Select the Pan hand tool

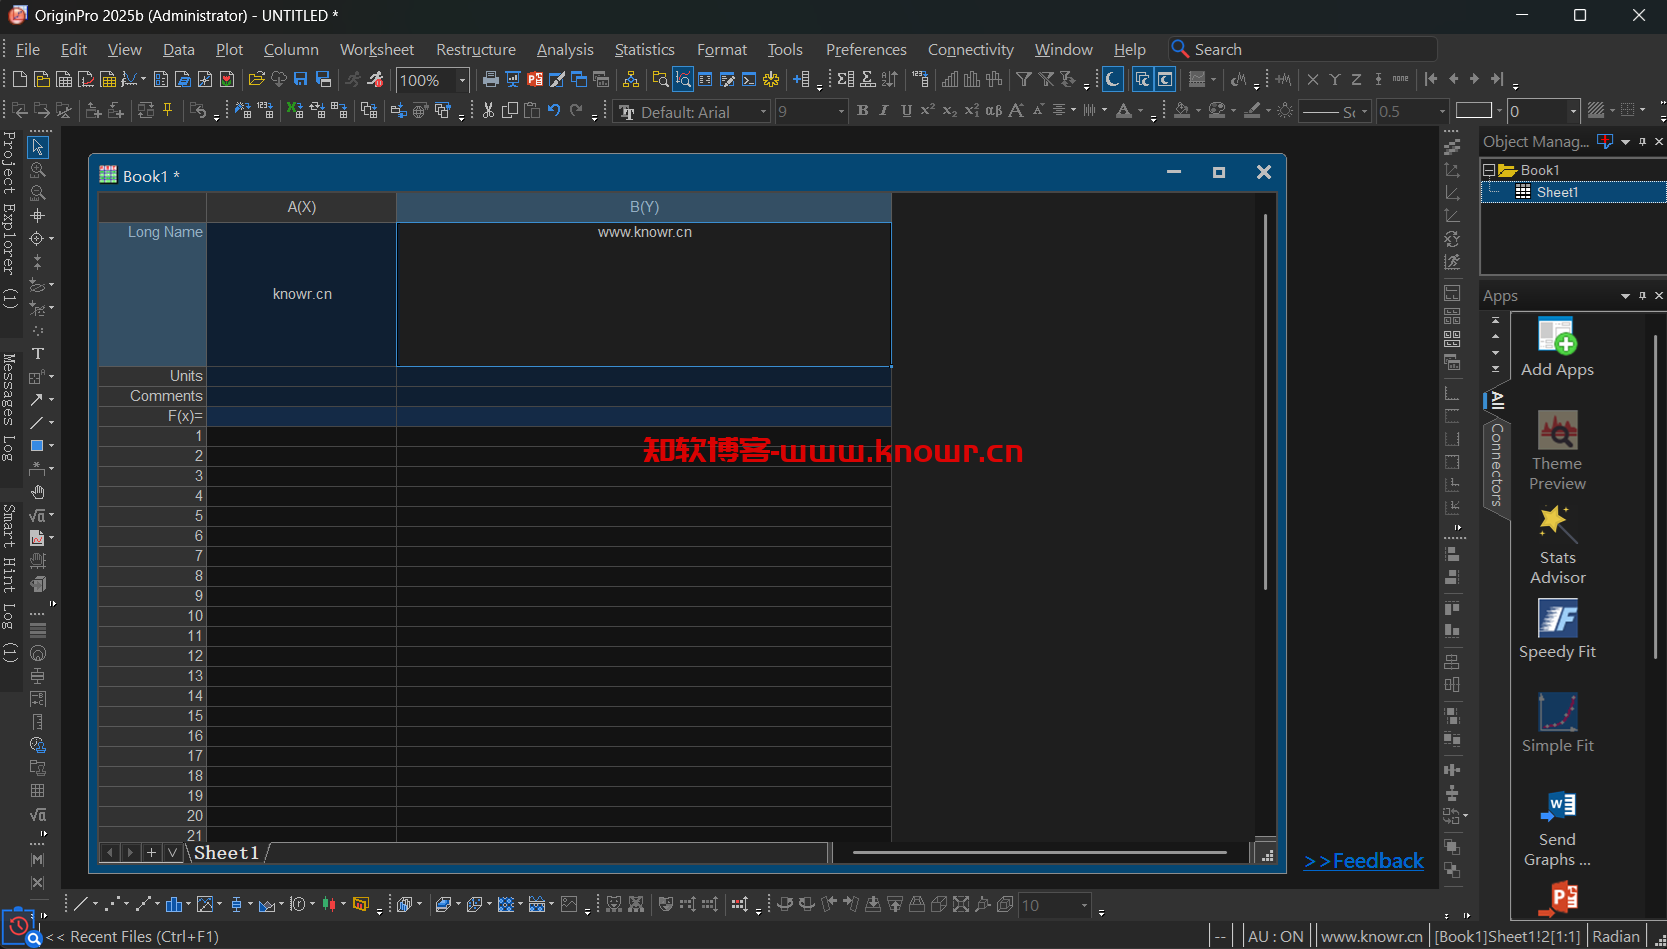38,492
